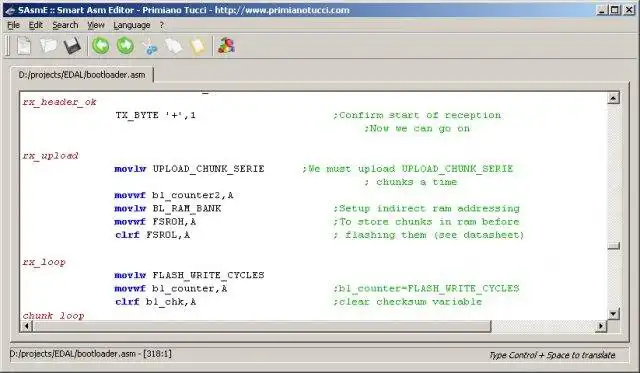Screen dimensions: 640x373
Task: Select the bootloader.asm document tab
Action: click(82, 75)
